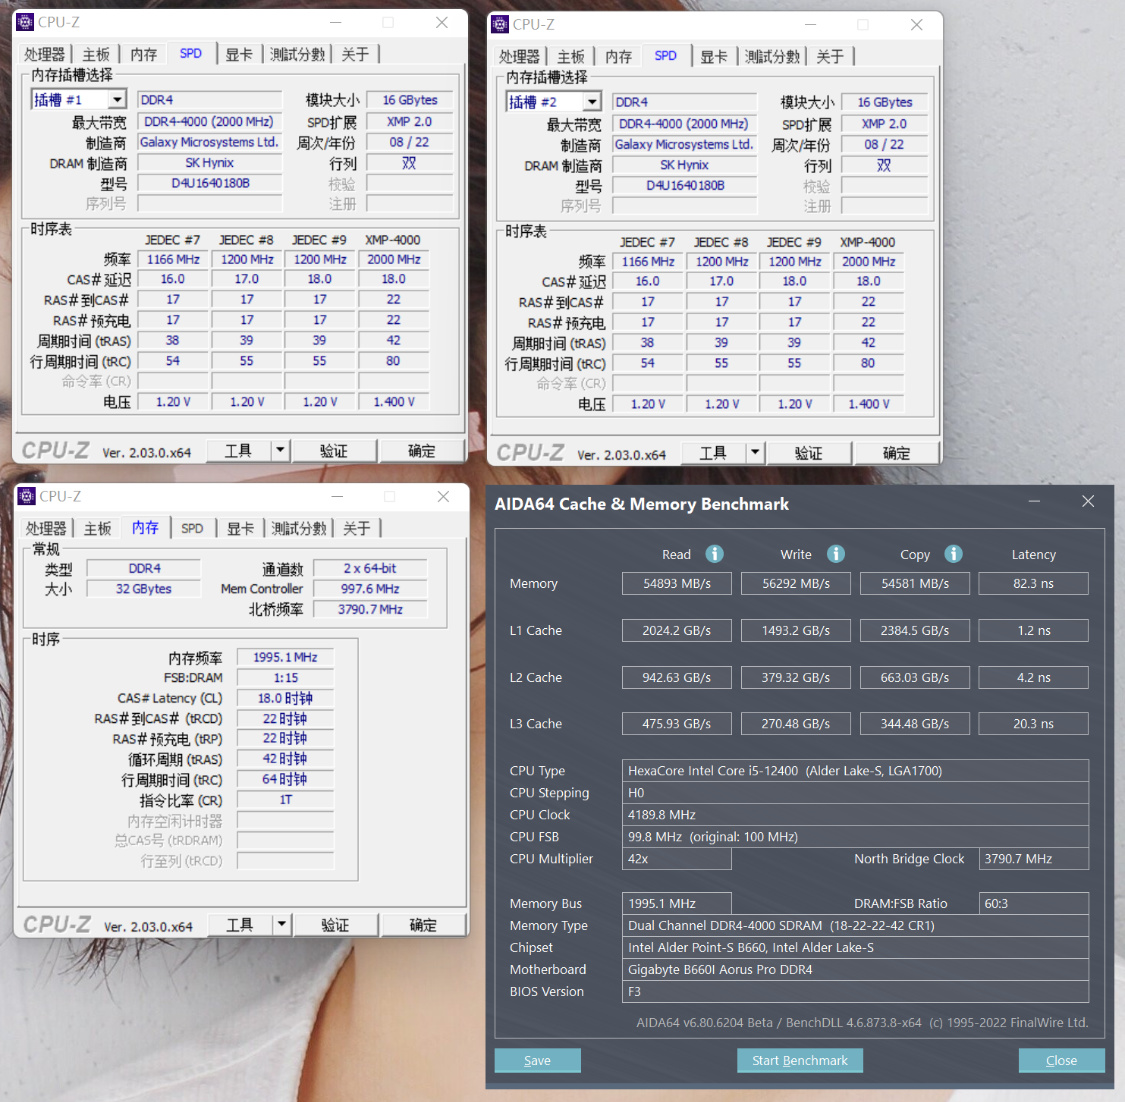This screenshot has height=1102, width=1125.
Task: Select 主板 tab in top-right CPU-Z
Action: pyautogui.click(x=571, y=57)
